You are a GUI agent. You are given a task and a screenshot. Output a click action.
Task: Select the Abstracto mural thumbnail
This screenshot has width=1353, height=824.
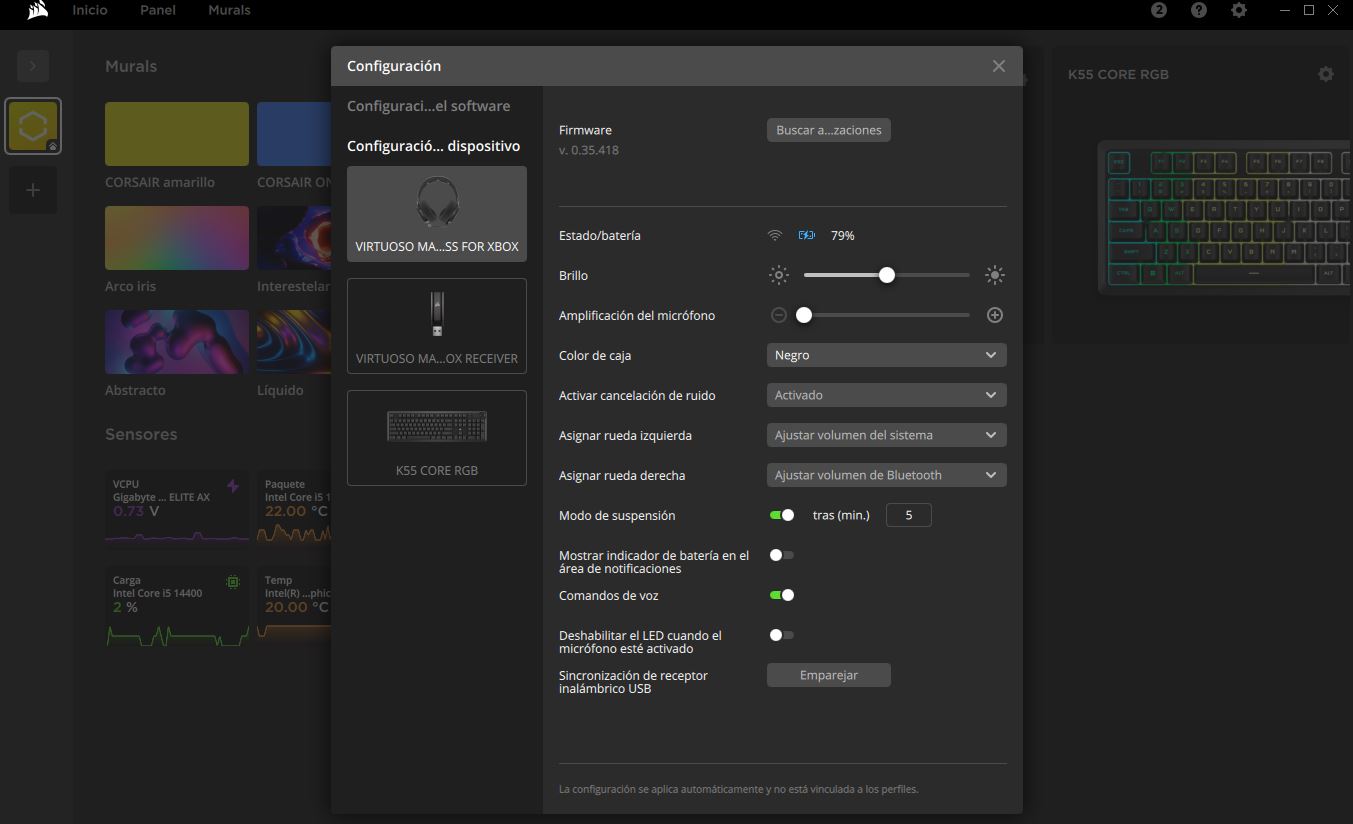(177, 342)
